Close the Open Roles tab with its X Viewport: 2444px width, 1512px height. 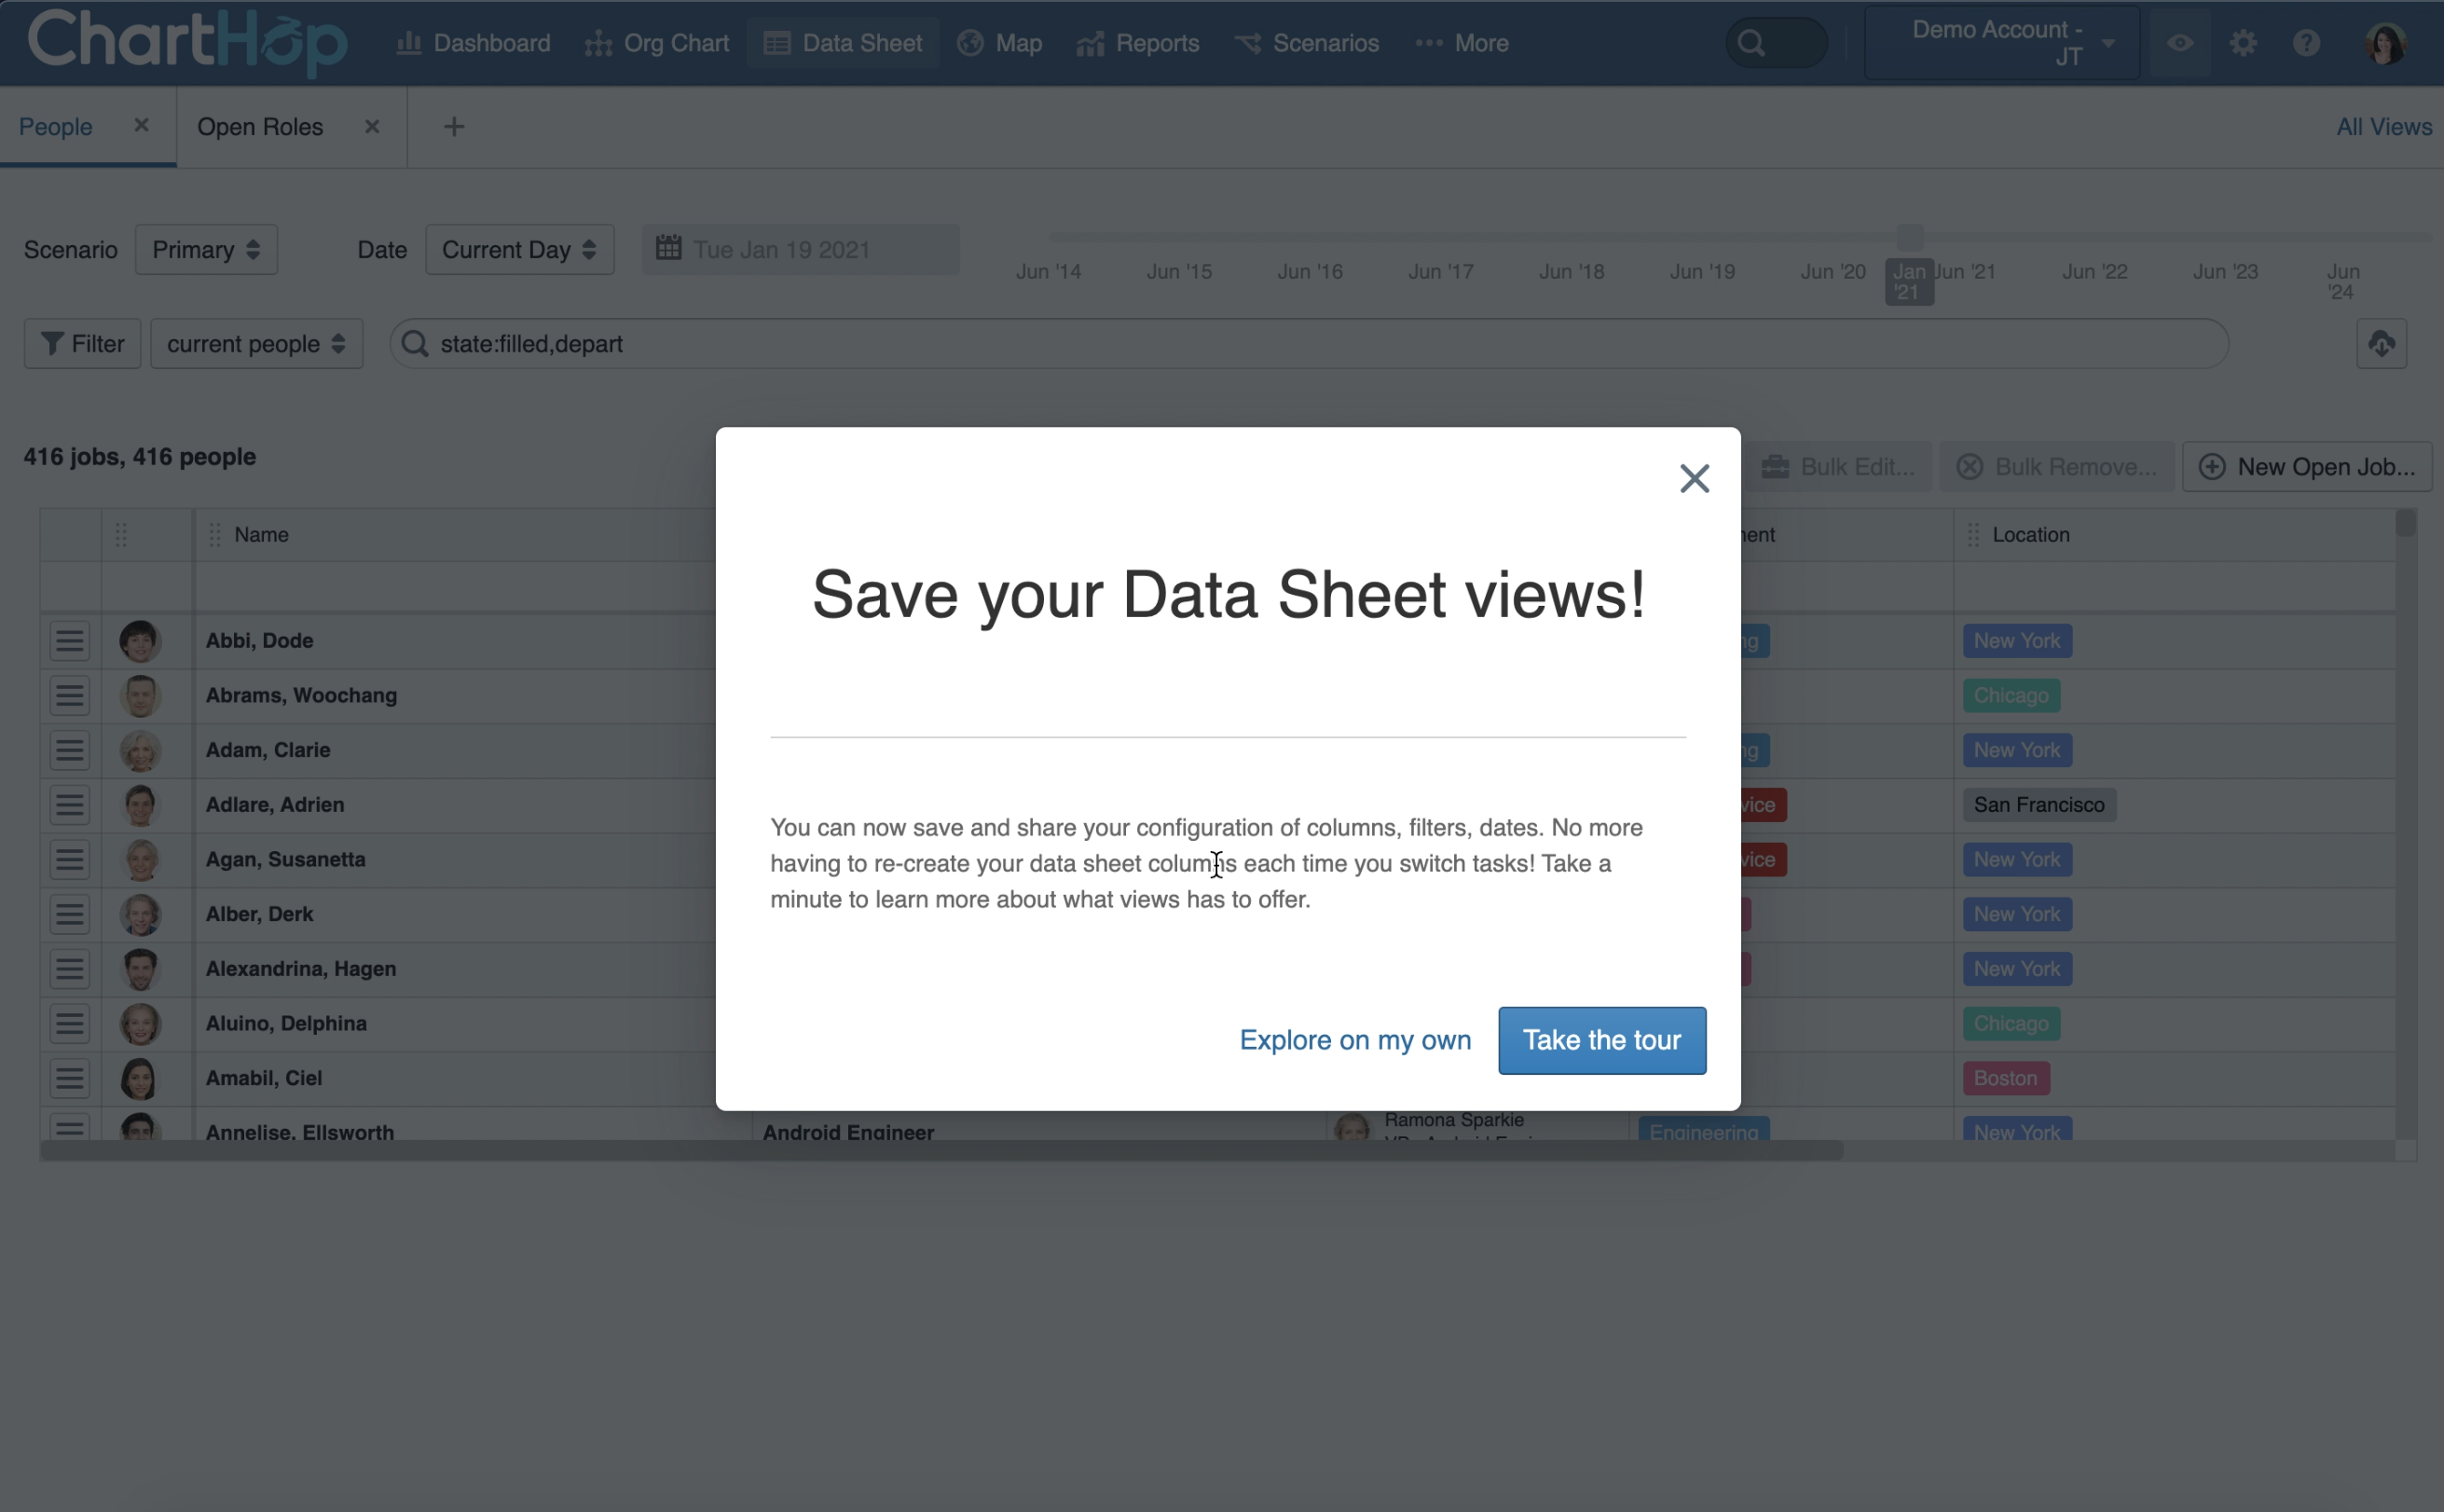[x=372, y=126]
